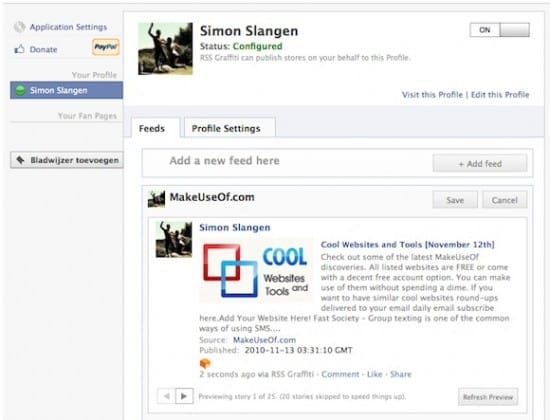Click the green status dot beside Simon Slangen

click(20, 90)
